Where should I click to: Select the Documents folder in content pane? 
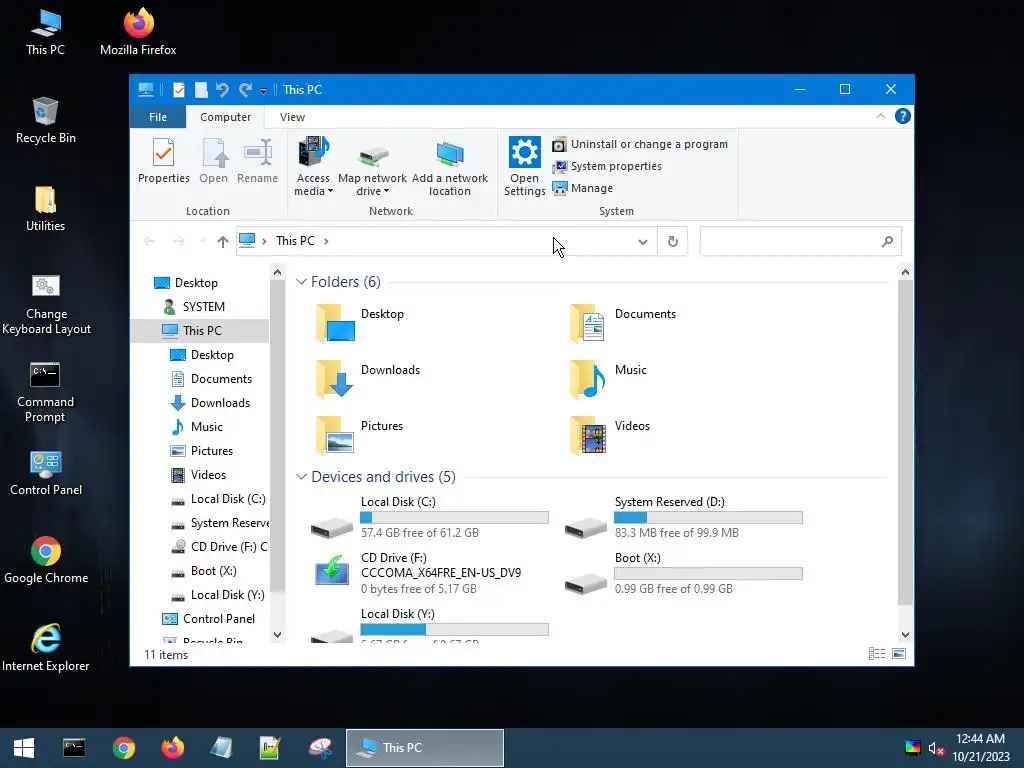tap(622, 323)
